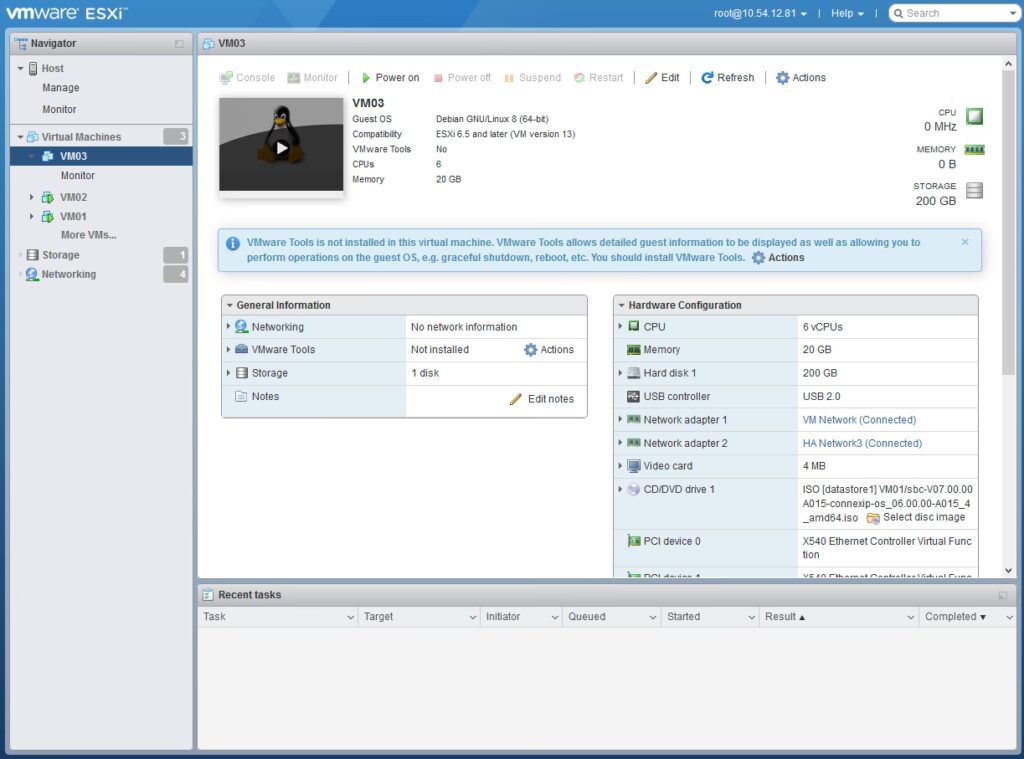
Task: Select Manage under Host in Navigator
Action: click(x=60, y=88)
